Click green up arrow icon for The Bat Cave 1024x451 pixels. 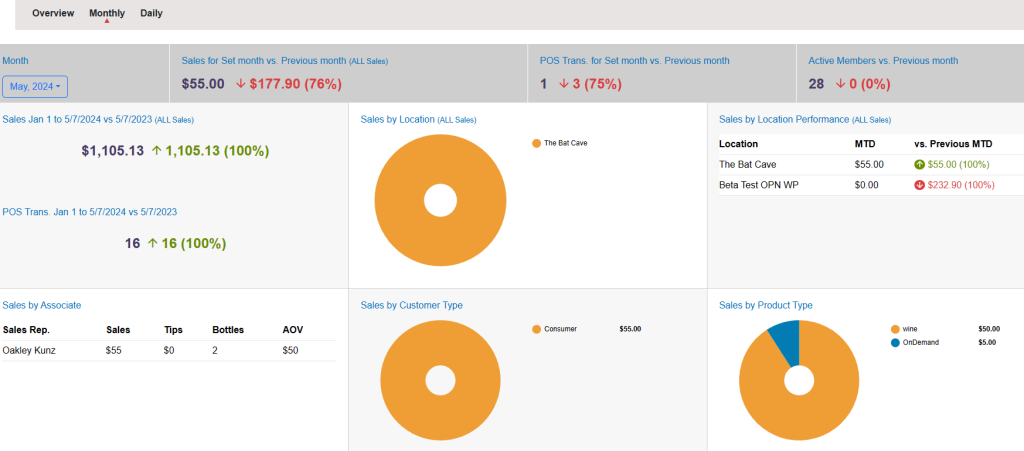[920, 164]
